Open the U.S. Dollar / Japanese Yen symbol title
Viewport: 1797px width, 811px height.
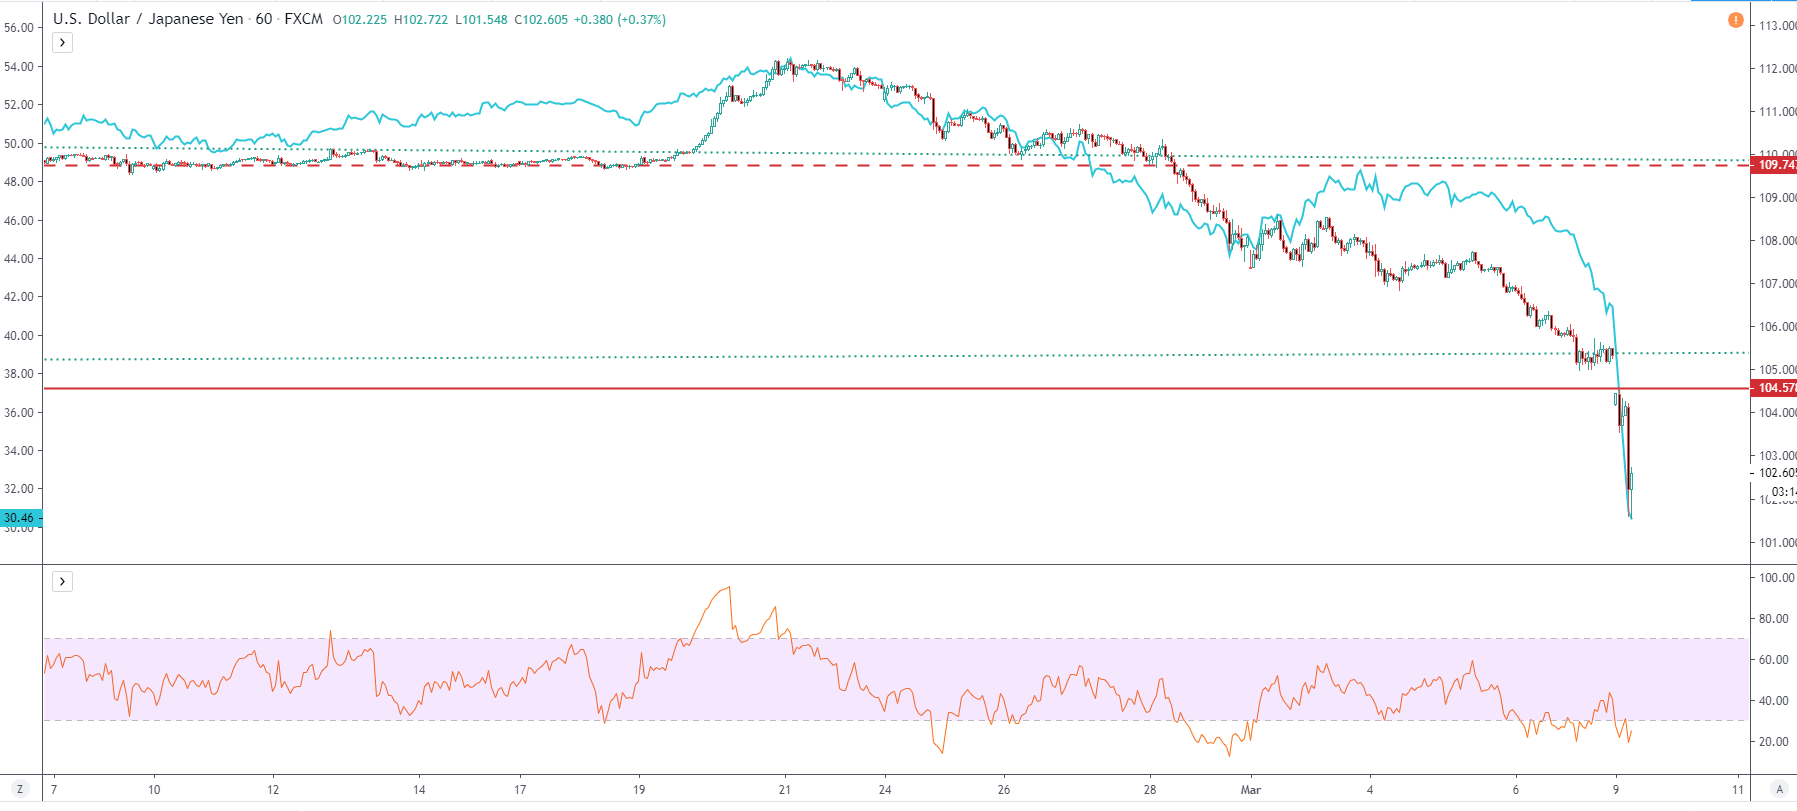coord(148,19)
